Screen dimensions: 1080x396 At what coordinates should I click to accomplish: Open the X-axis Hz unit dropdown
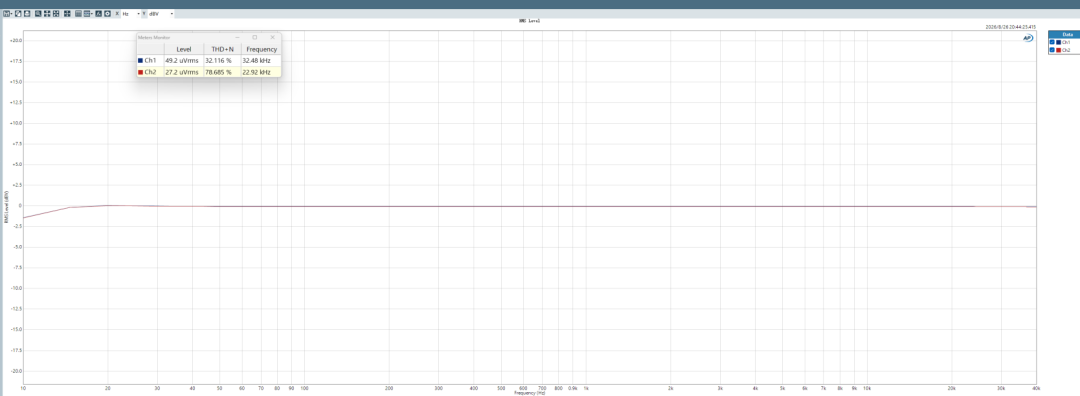138,14
